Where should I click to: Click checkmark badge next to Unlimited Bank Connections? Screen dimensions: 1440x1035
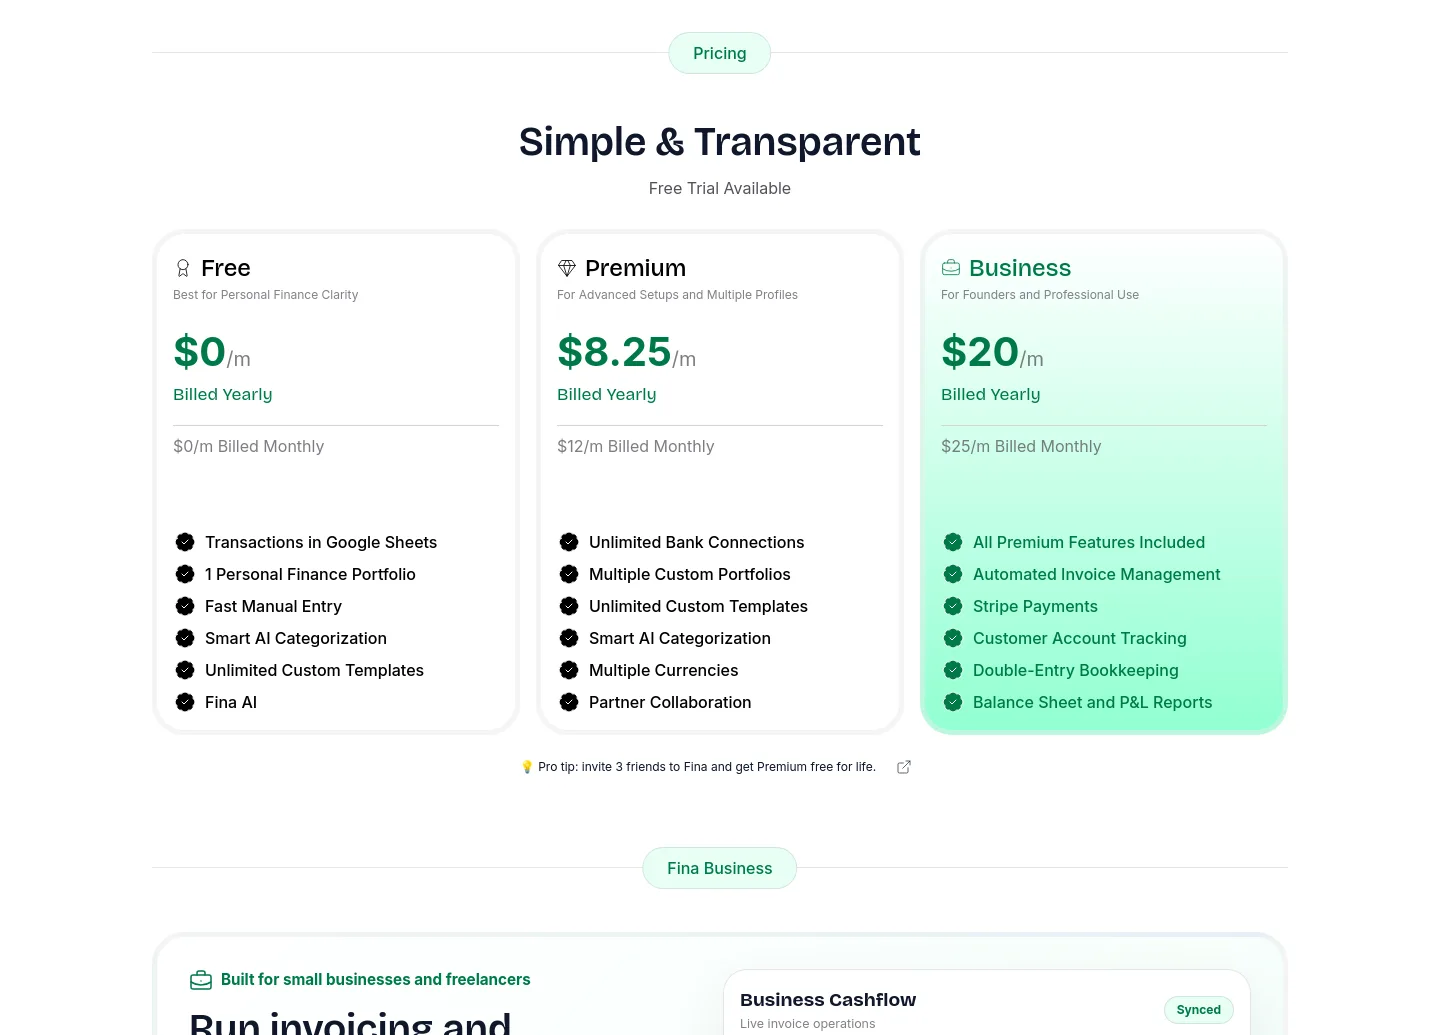click(569, 542)
